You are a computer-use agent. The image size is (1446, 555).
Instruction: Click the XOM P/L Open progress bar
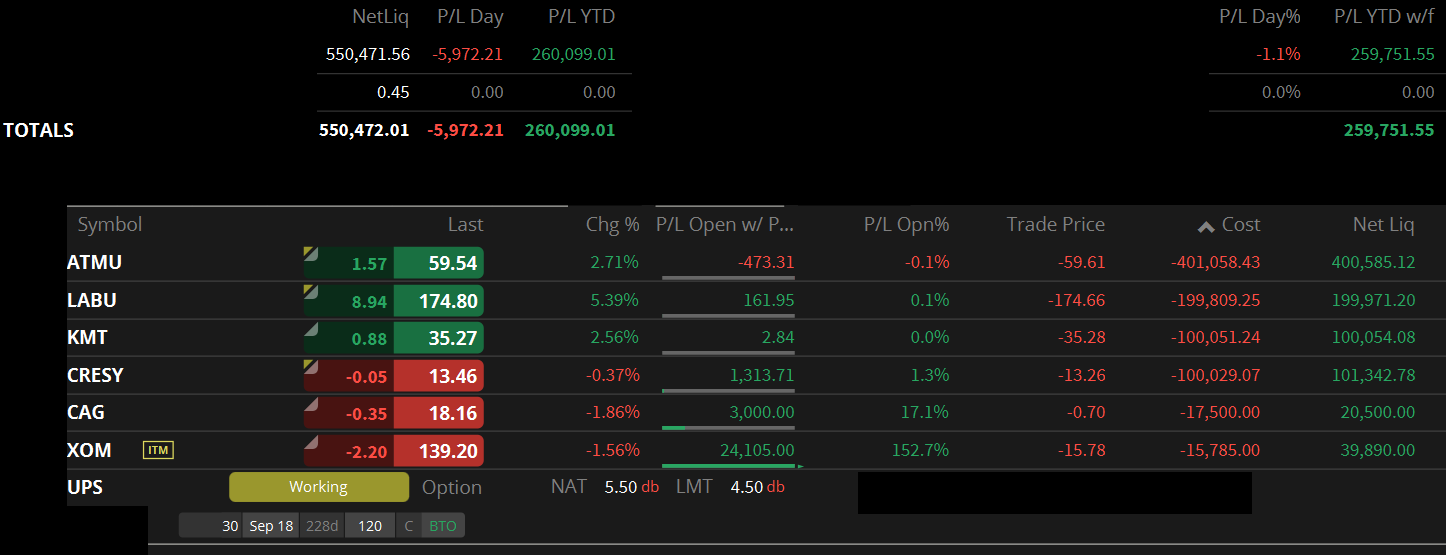tap(728, 466)
